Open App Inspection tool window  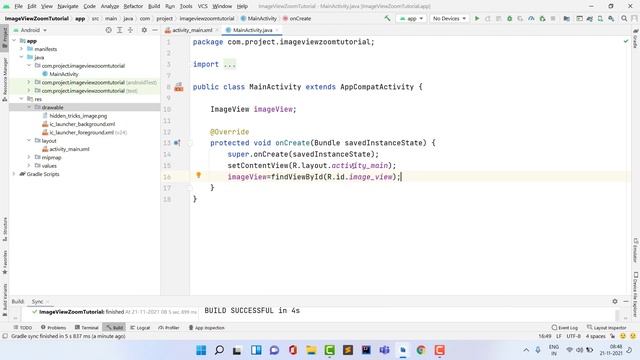pos(207,327)
